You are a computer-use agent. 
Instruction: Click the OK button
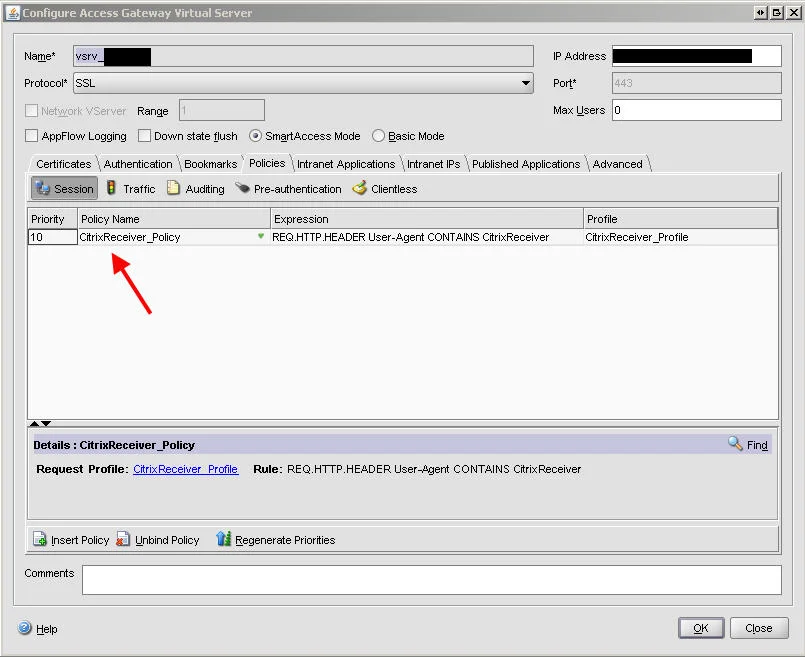[701, 628]
